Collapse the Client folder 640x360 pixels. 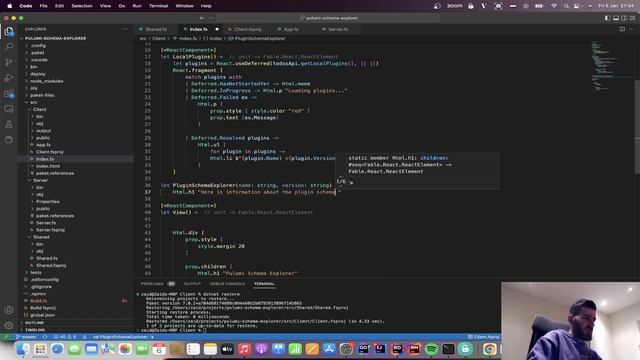pos(76,109)
